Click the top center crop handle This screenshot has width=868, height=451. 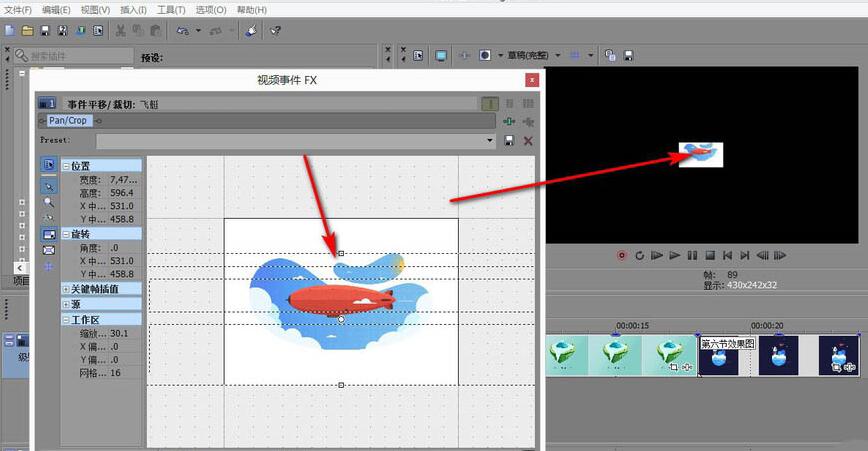click(341, 253)
